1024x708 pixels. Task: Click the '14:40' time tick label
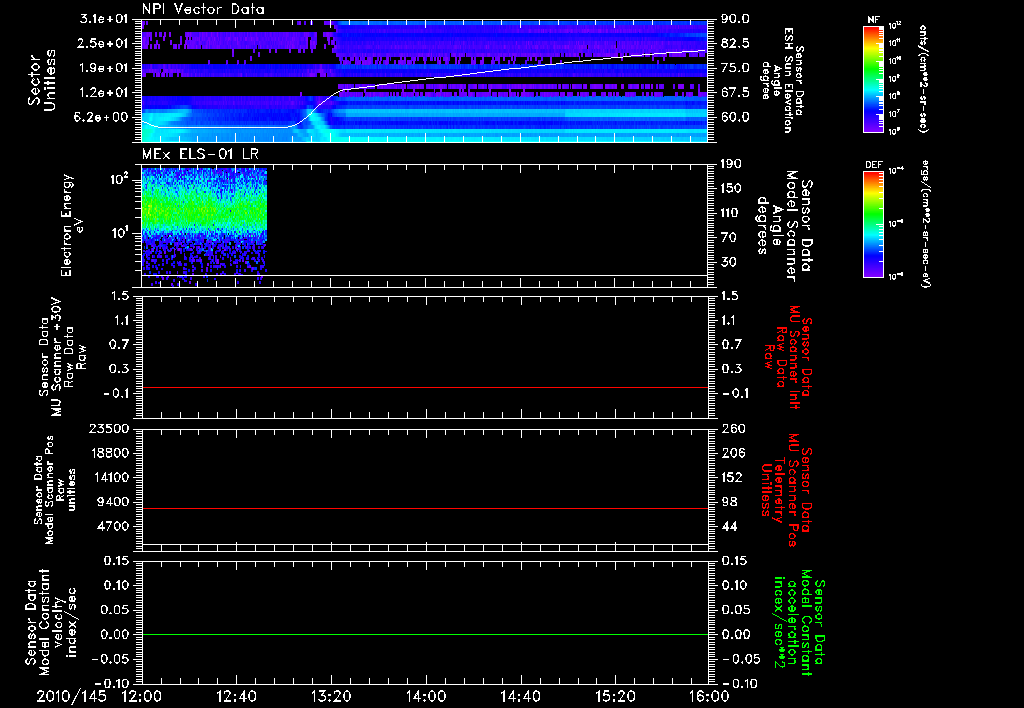click(x=520, y=696)
